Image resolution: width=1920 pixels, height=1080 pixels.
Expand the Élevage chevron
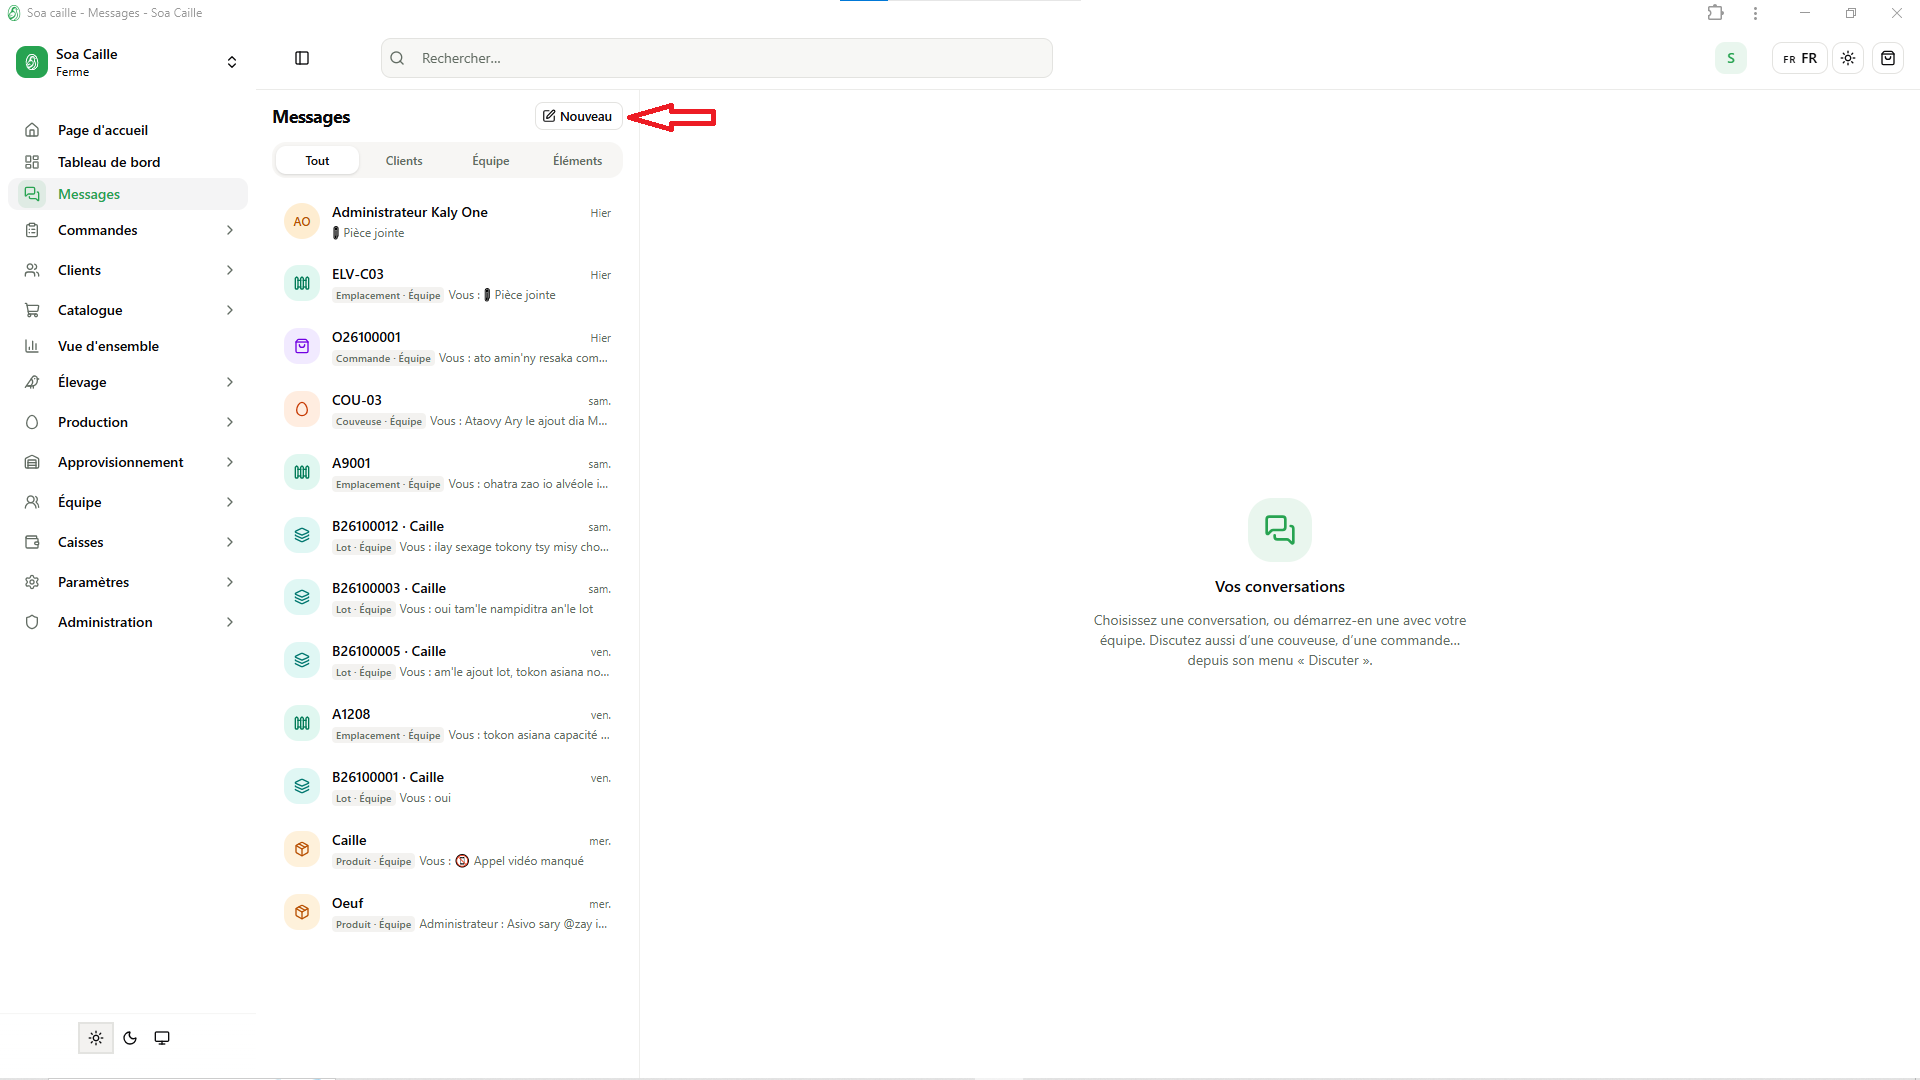[x=230, y=382]
